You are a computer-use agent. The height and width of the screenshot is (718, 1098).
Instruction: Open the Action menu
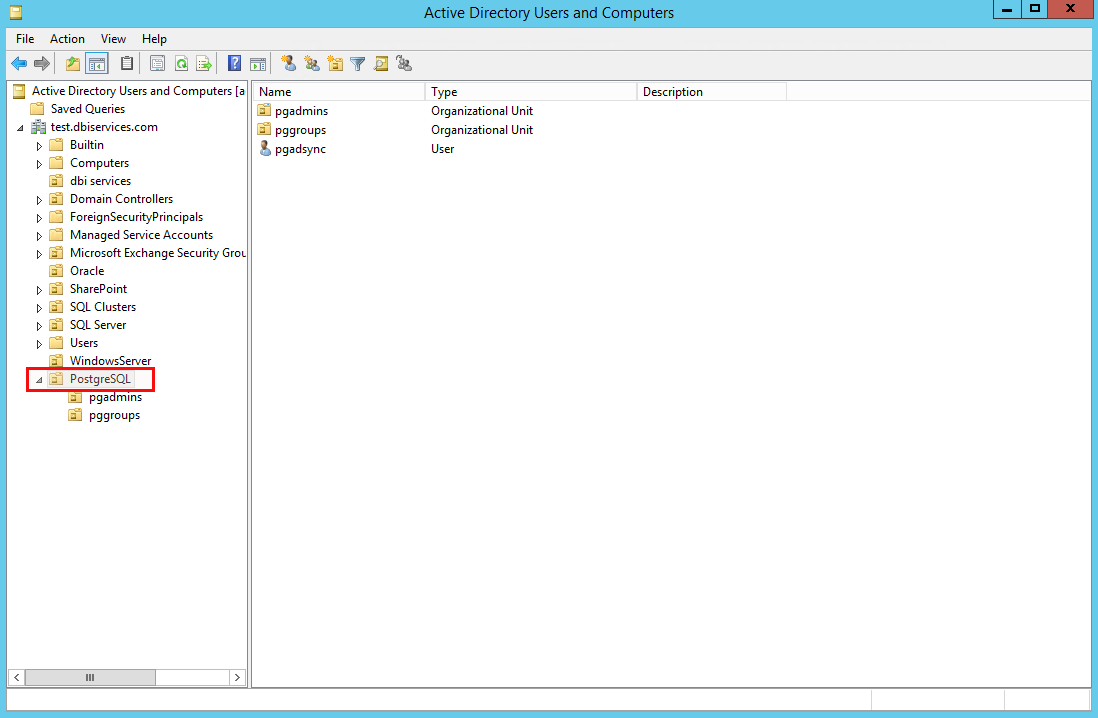pyautogui.click(x=67, y=39)
